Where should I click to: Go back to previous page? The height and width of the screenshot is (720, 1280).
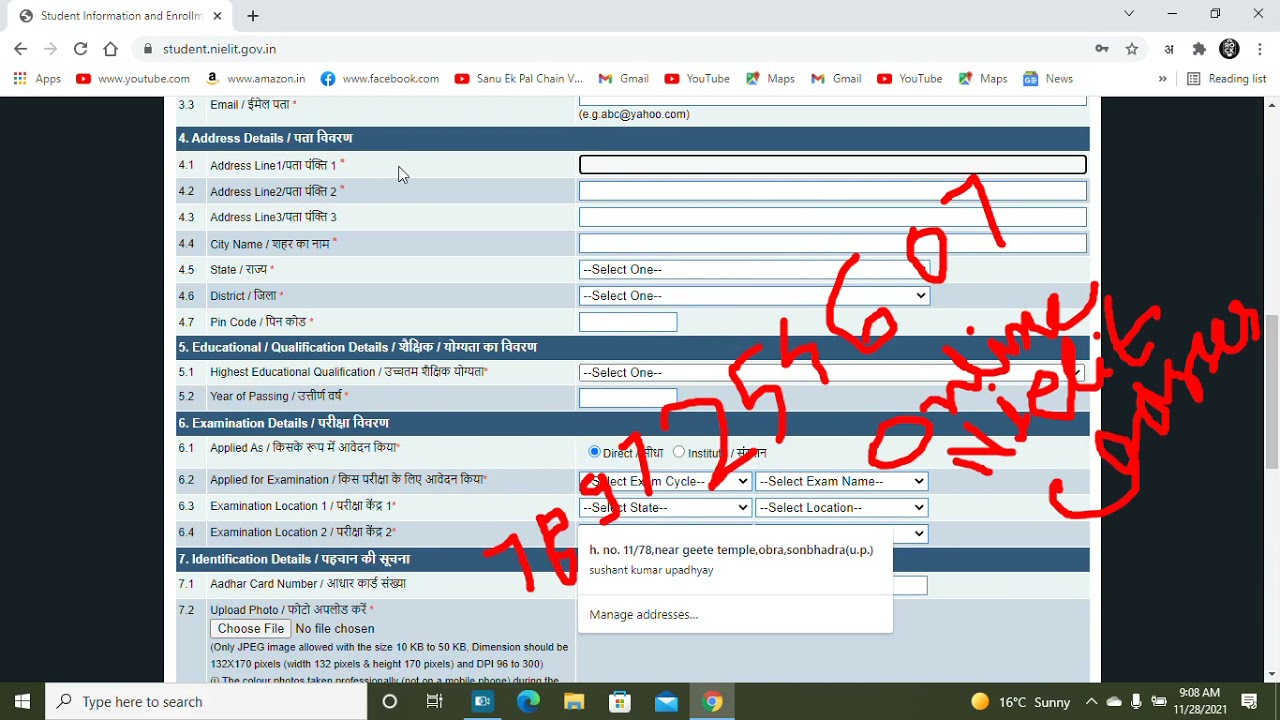click(x=21, y=49)
